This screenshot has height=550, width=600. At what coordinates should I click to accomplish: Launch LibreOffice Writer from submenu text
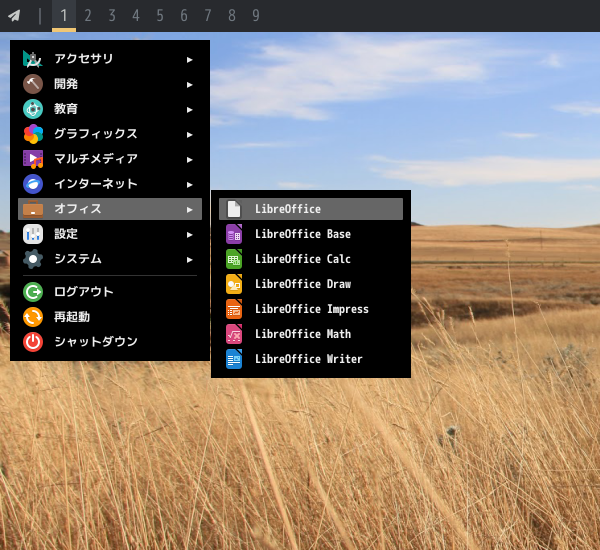point(308,359)
